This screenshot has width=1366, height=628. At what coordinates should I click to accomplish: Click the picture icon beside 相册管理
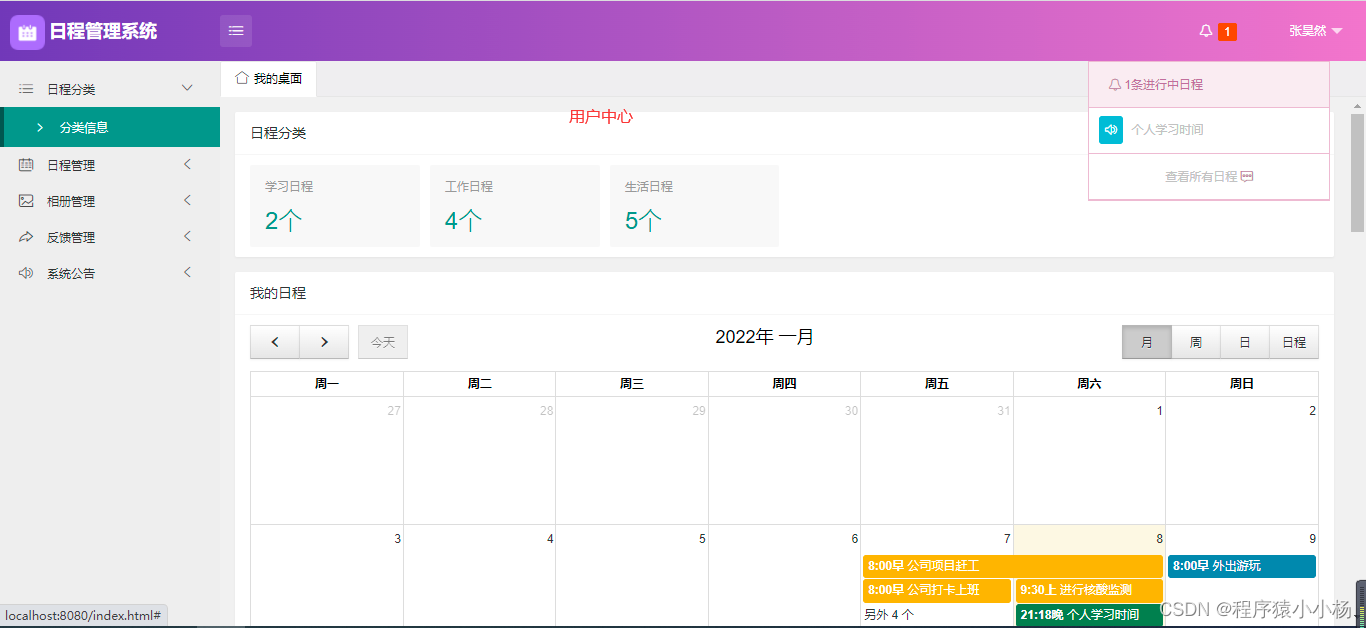pos(26,201)
